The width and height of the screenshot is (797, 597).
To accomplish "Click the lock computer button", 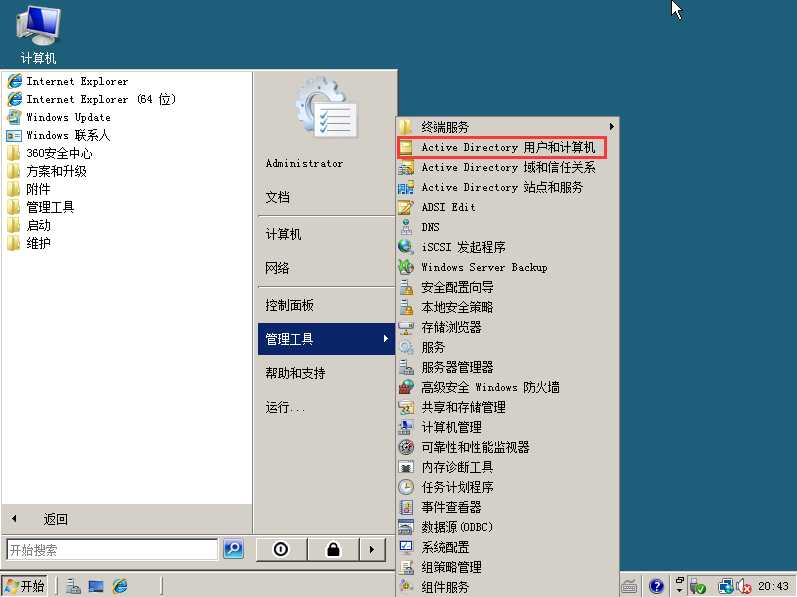I will [x=333, y=549].
